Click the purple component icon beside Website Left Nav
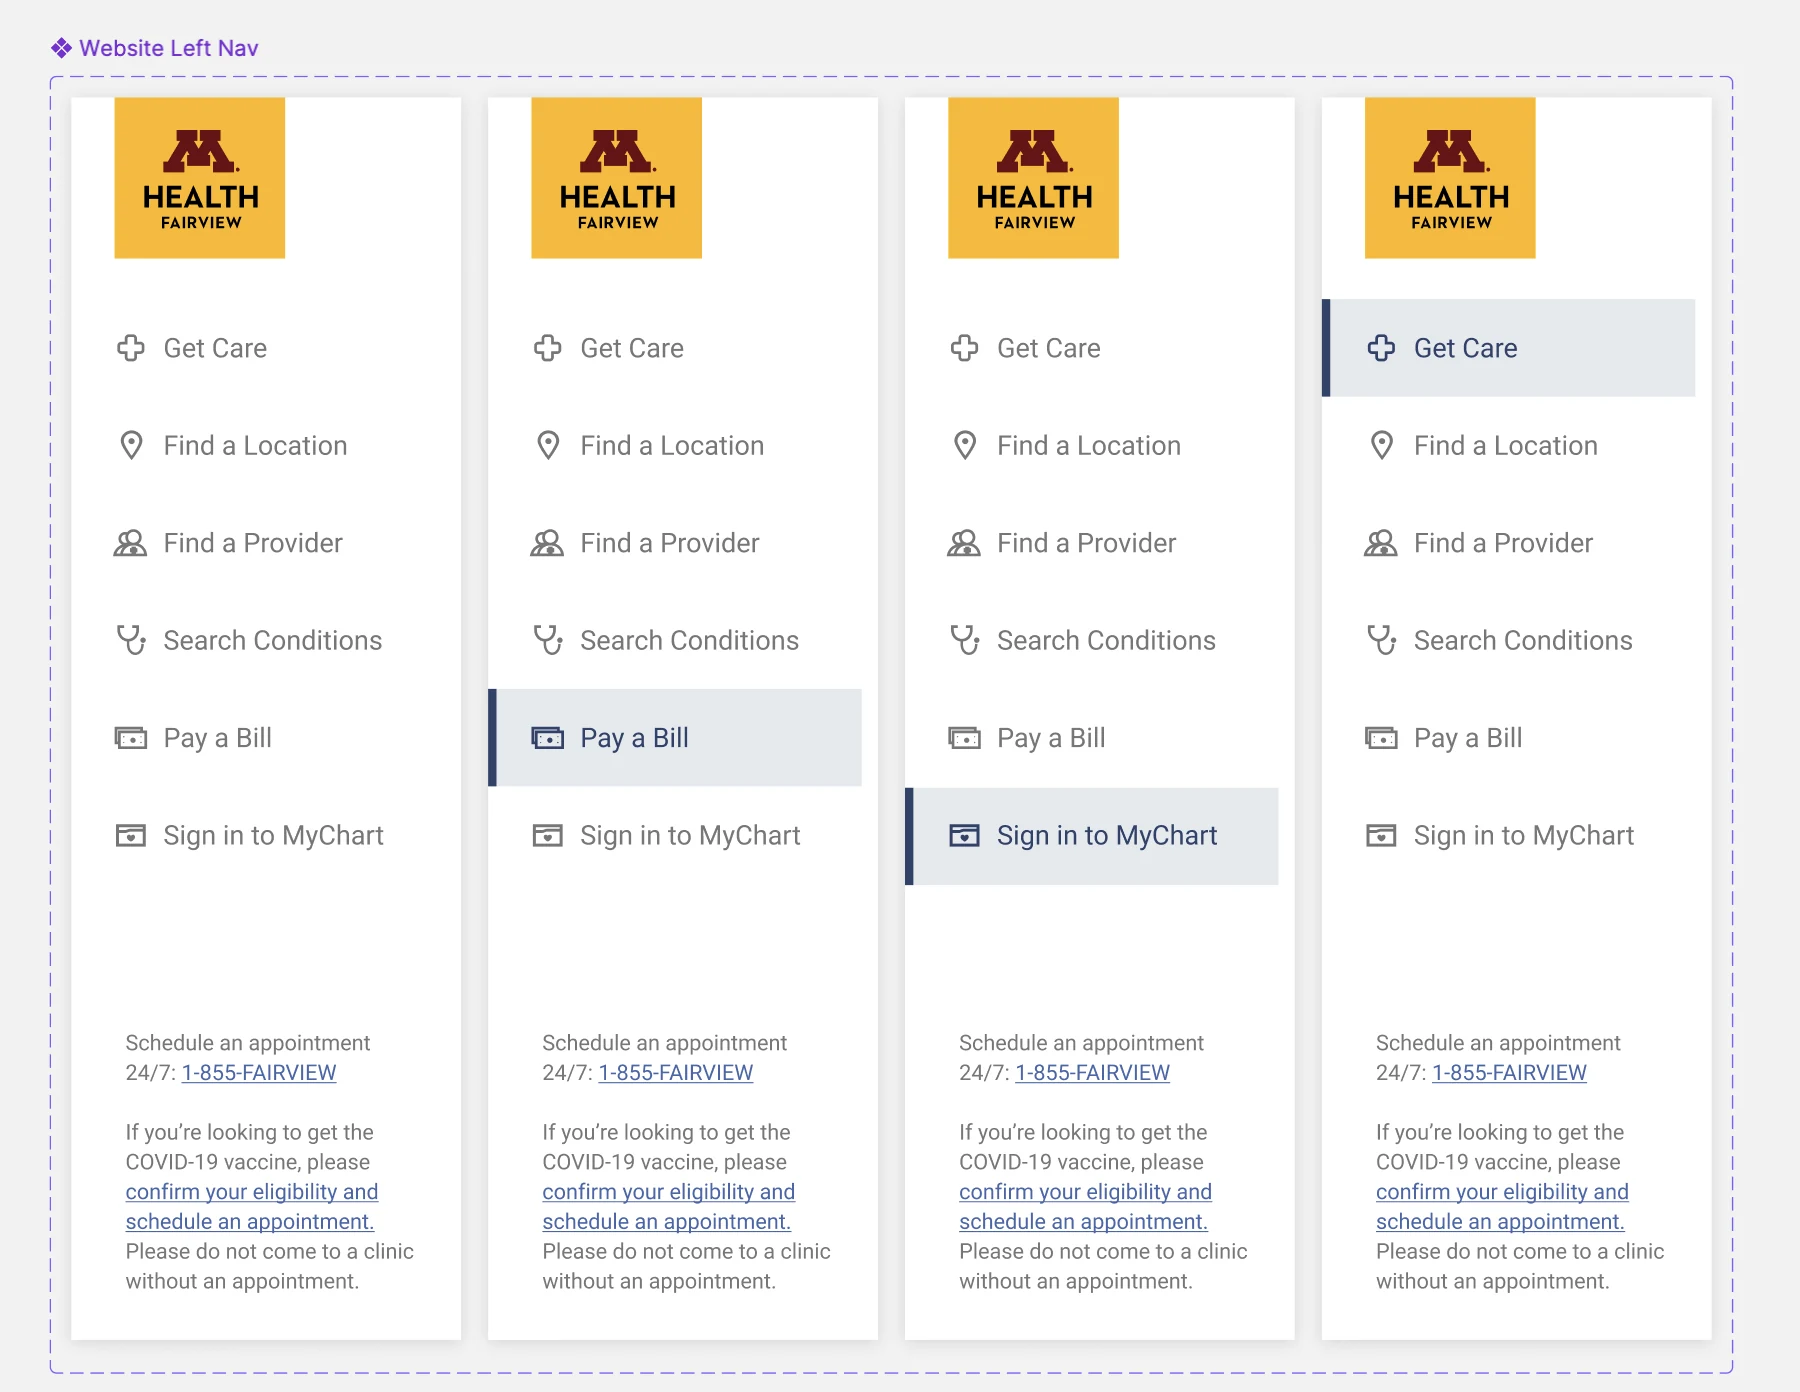1800x1392 pixels. 62,48
